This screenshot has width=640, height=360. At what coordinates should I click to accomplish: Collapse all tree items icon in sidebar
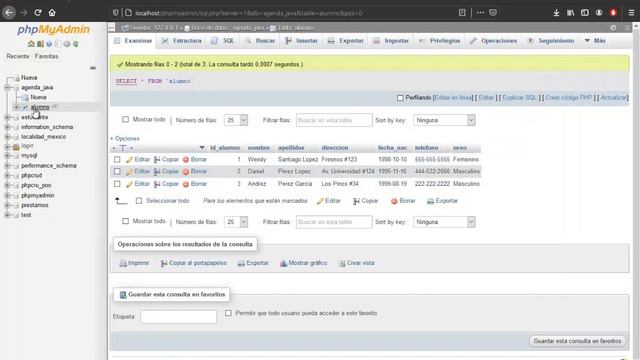coord(93,68)
